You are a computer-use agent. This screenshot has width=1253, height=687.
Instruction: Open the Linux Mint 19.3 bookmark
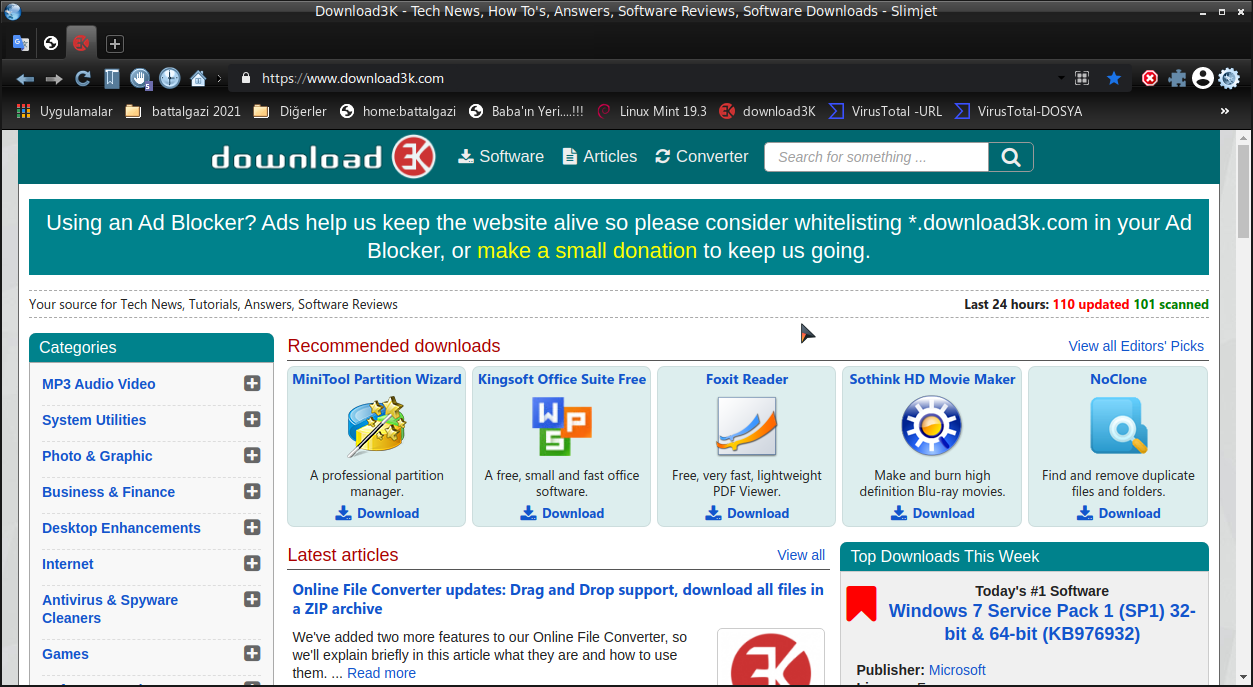coord(652,111)
